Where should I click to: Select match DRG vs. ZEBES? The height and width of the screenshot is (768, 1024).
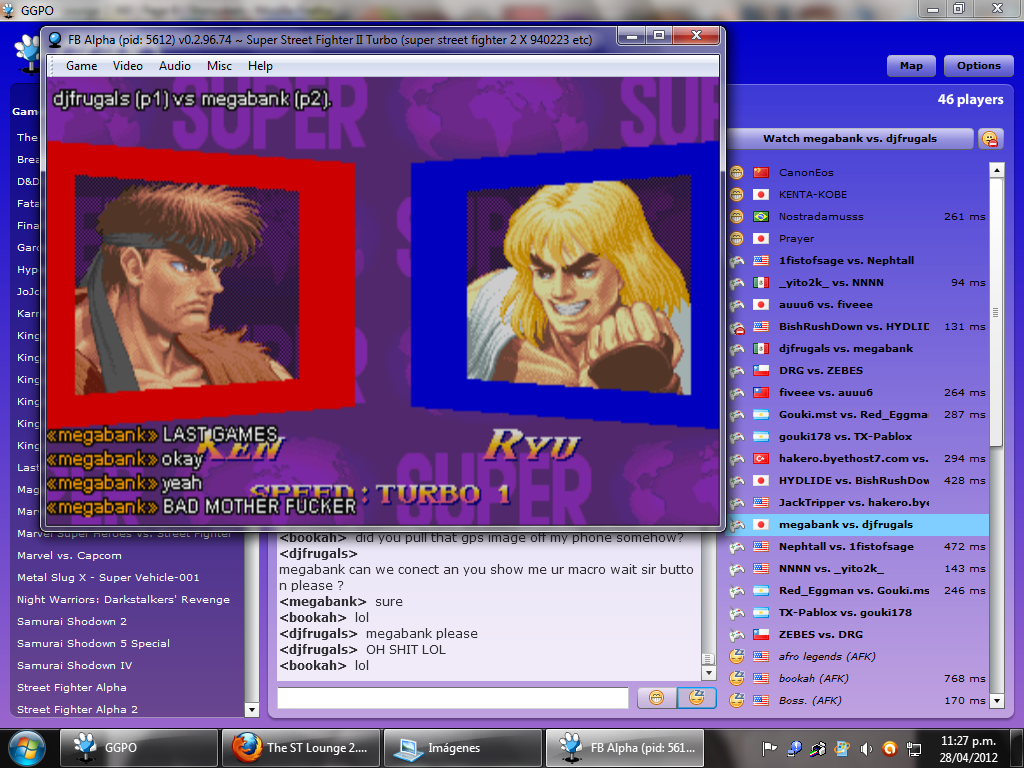point(858,370)
